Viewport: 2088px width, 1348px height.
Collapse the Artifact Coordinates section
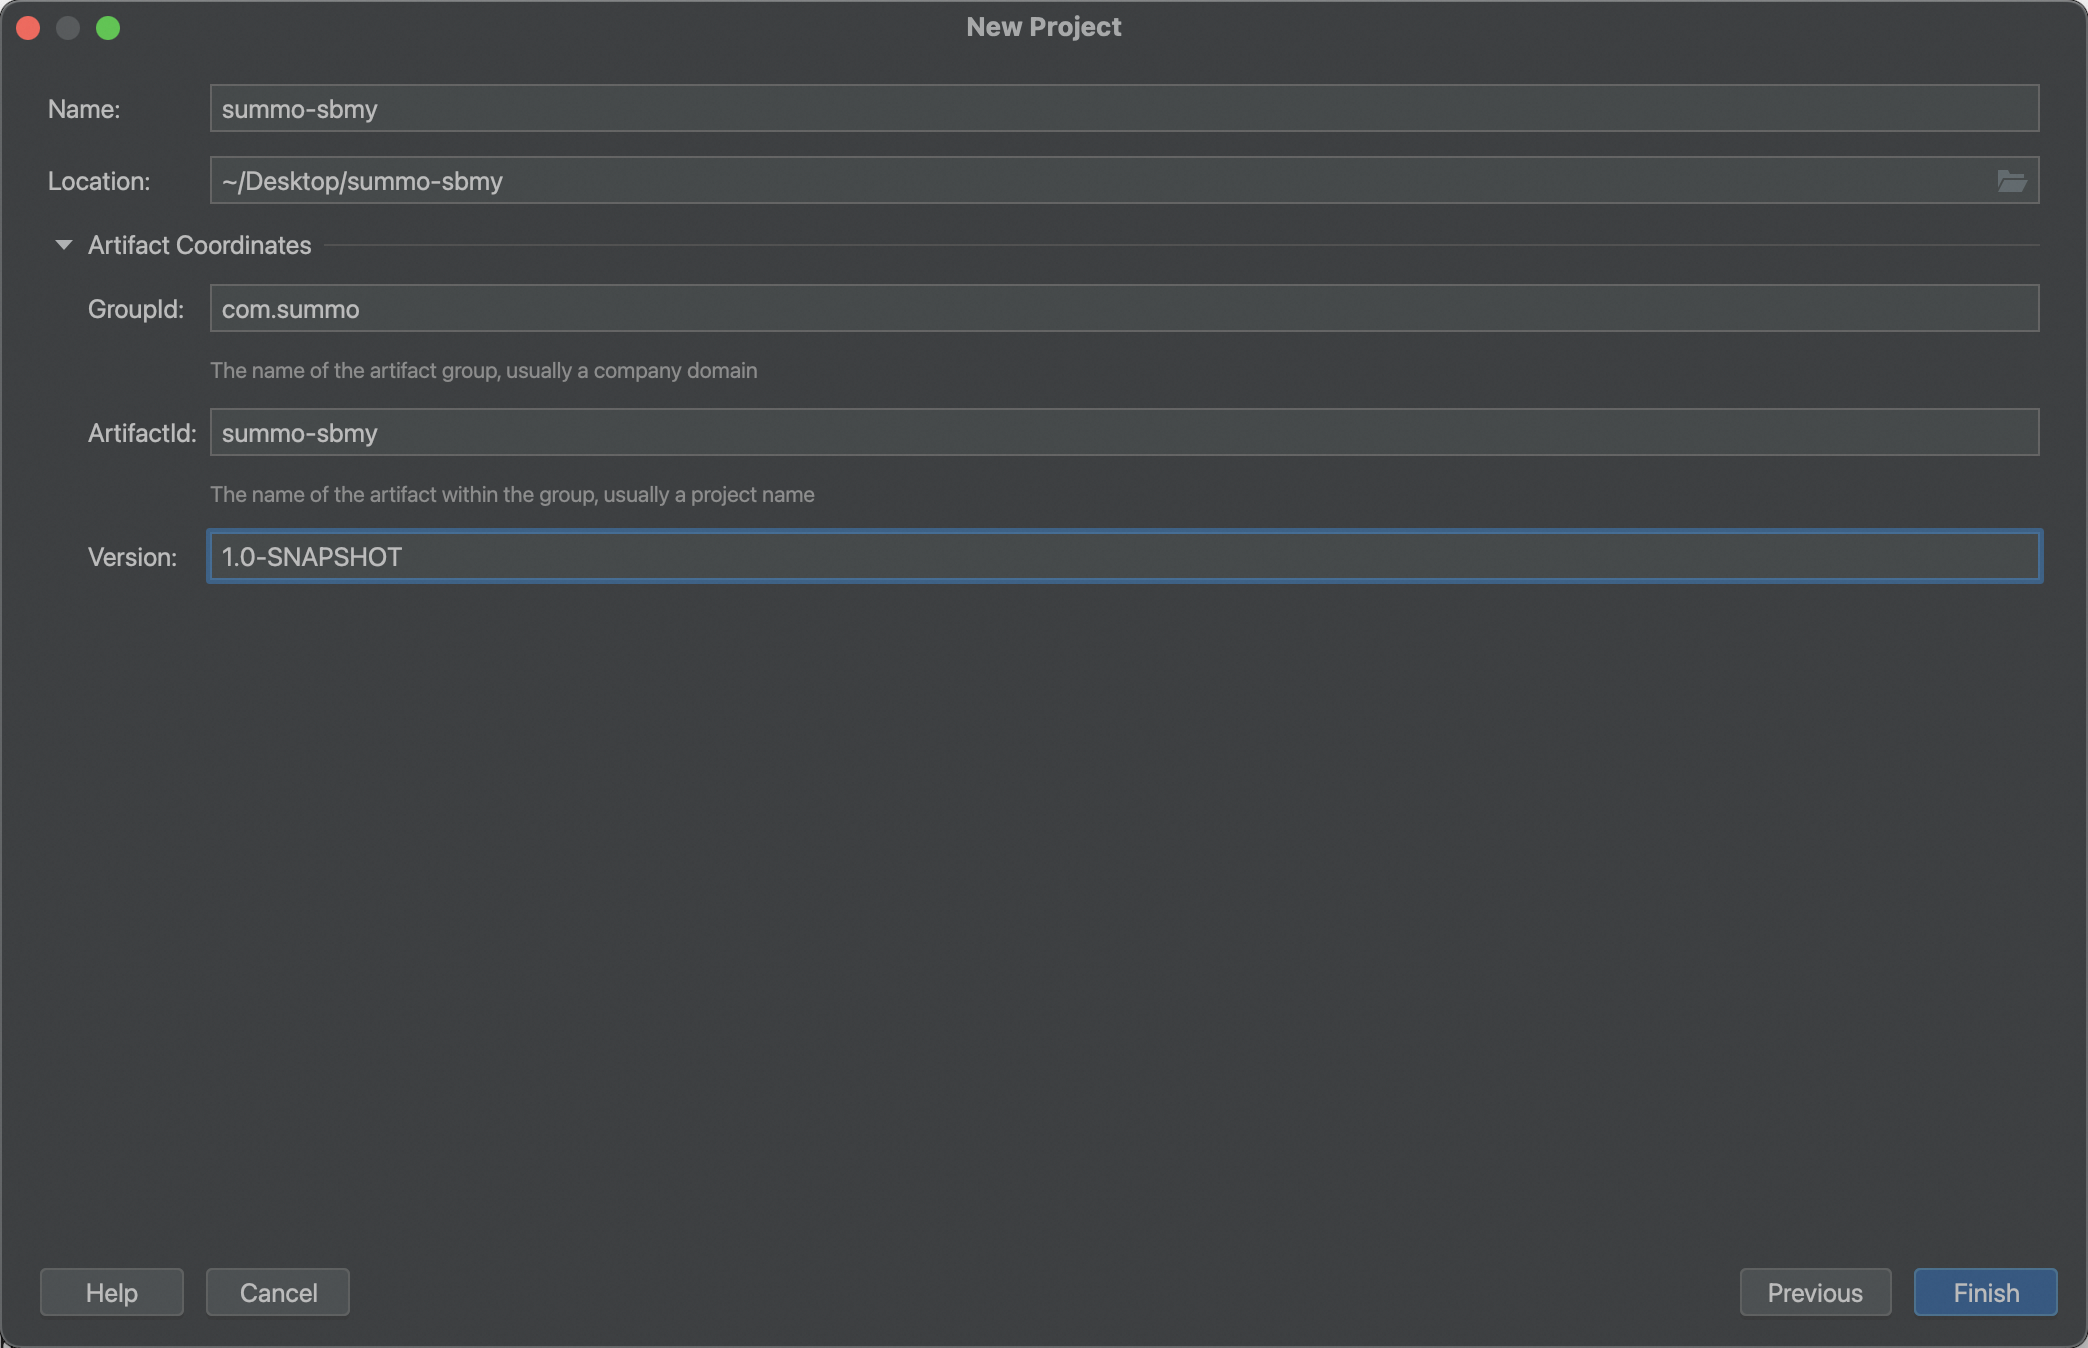click(x=63, y=245)
